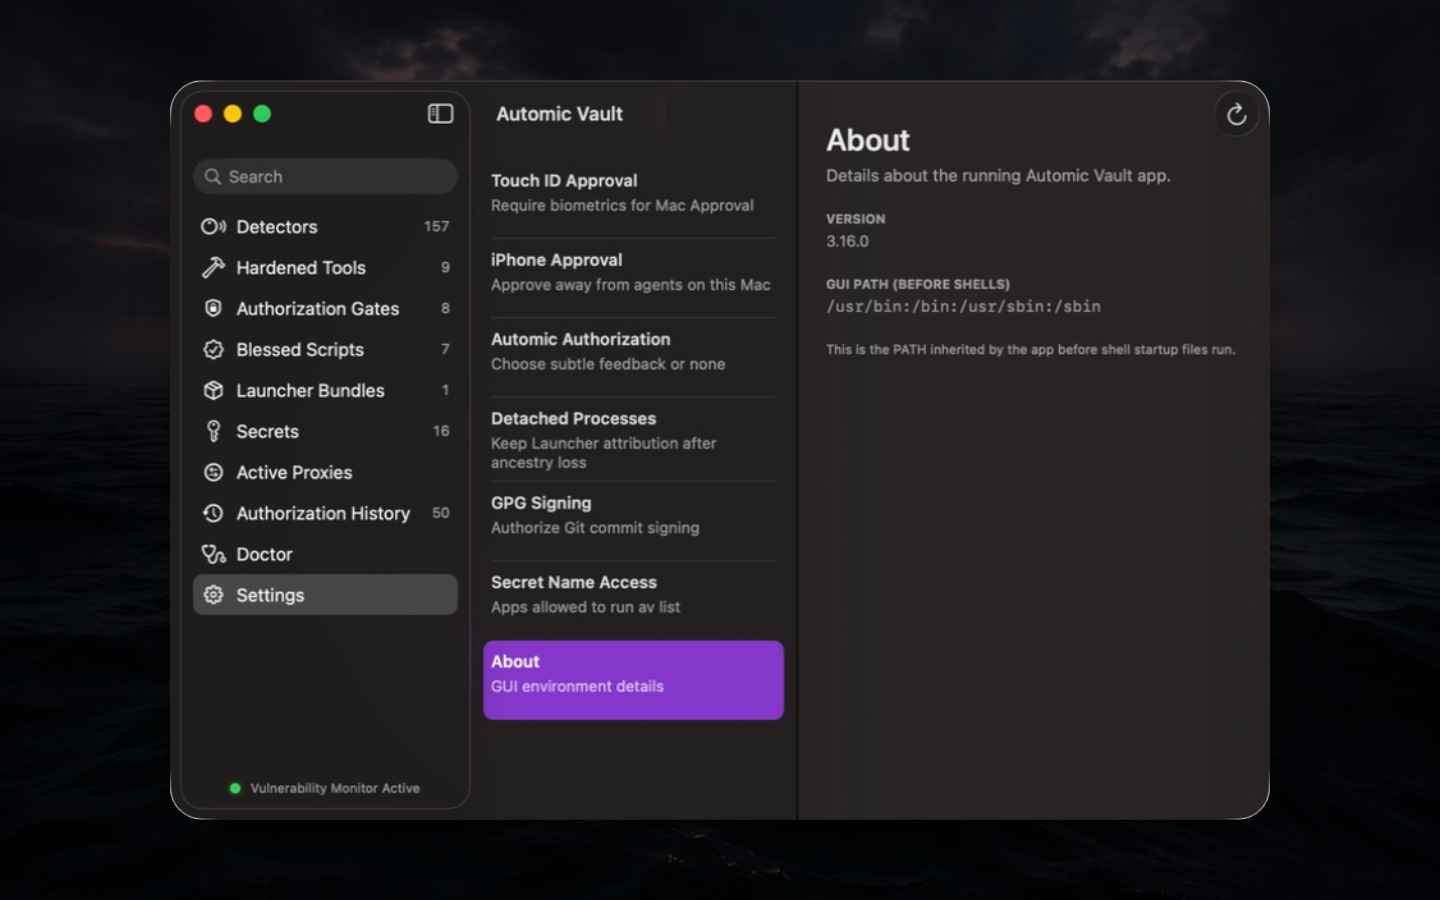Click the green Vulnerability Monitor status dot
Image resolution: width=1440 pixels, height=900 pixels.
[235, 788]
